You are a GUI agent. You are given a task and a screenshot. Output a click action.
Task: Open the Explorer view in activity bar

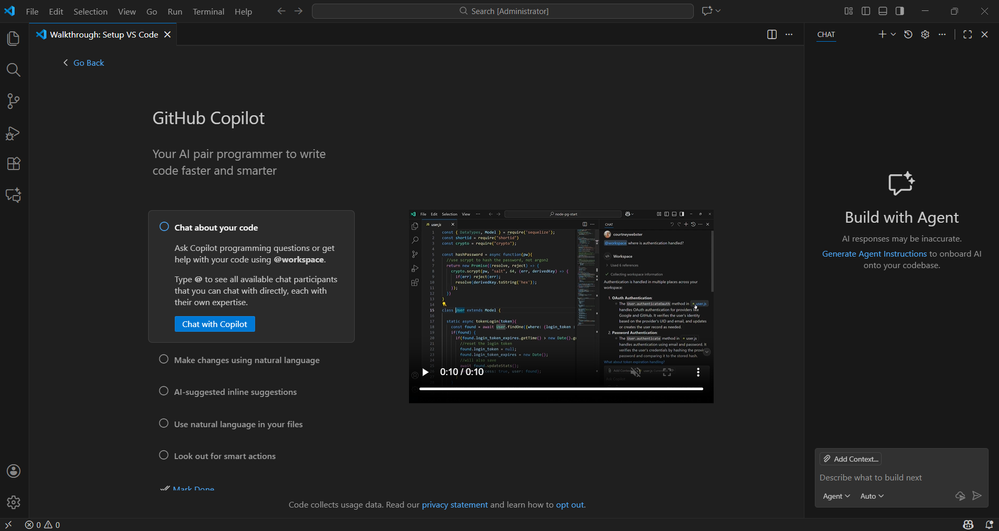click(x=13, y=38)
